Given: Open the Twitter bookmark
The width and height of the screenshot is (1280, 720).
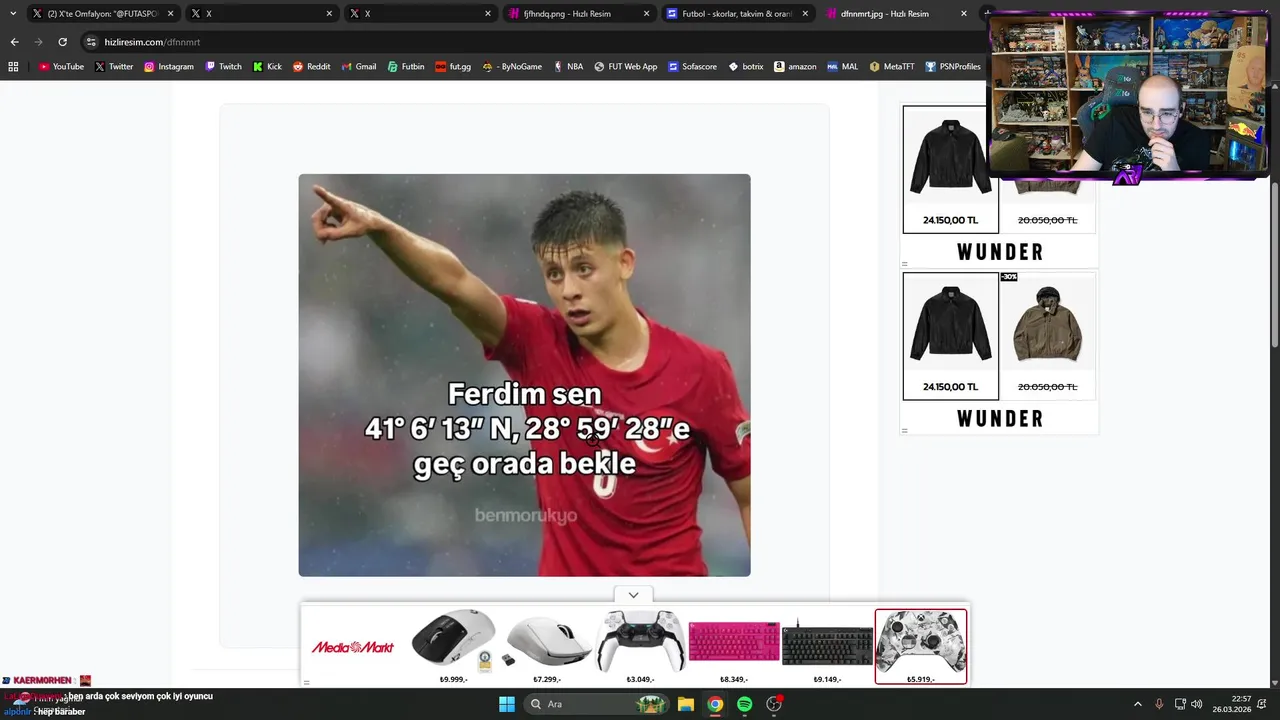Looking at the screenshot, I should (x=114, y=67).
